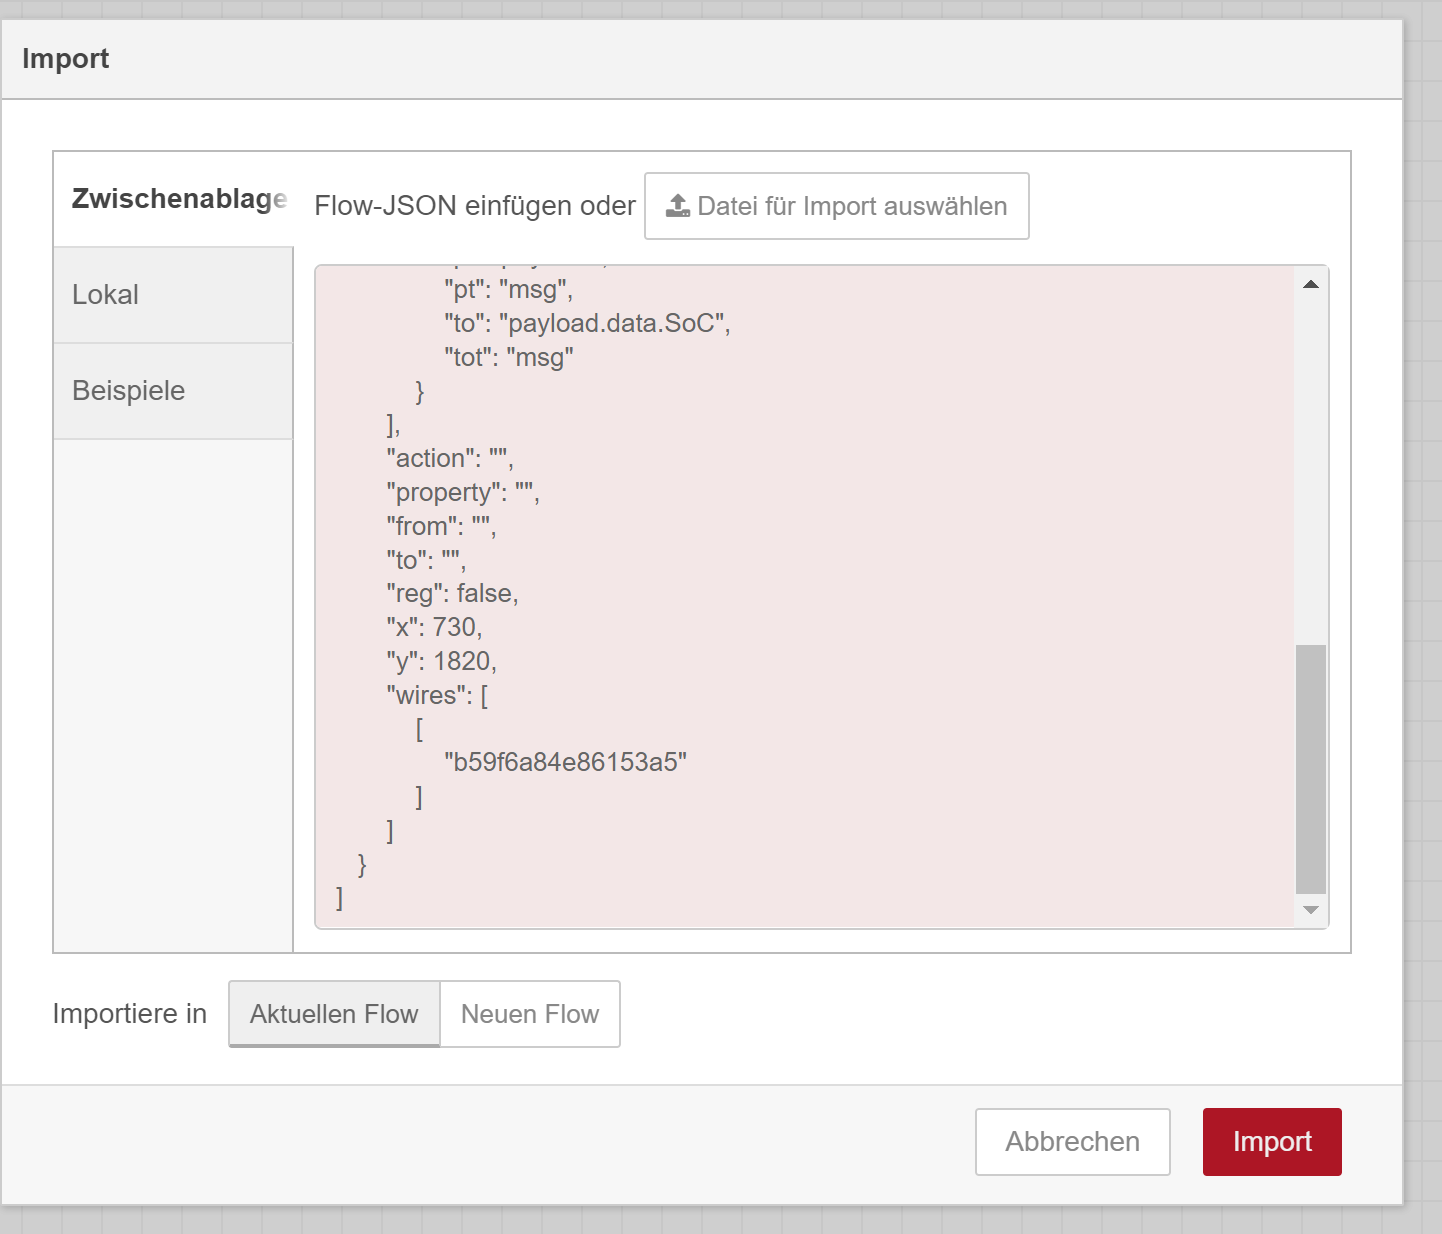Click the wire ID "b59f6a84e86153a5"
Screen dimensions: 1442x1234
coord(566,763)
